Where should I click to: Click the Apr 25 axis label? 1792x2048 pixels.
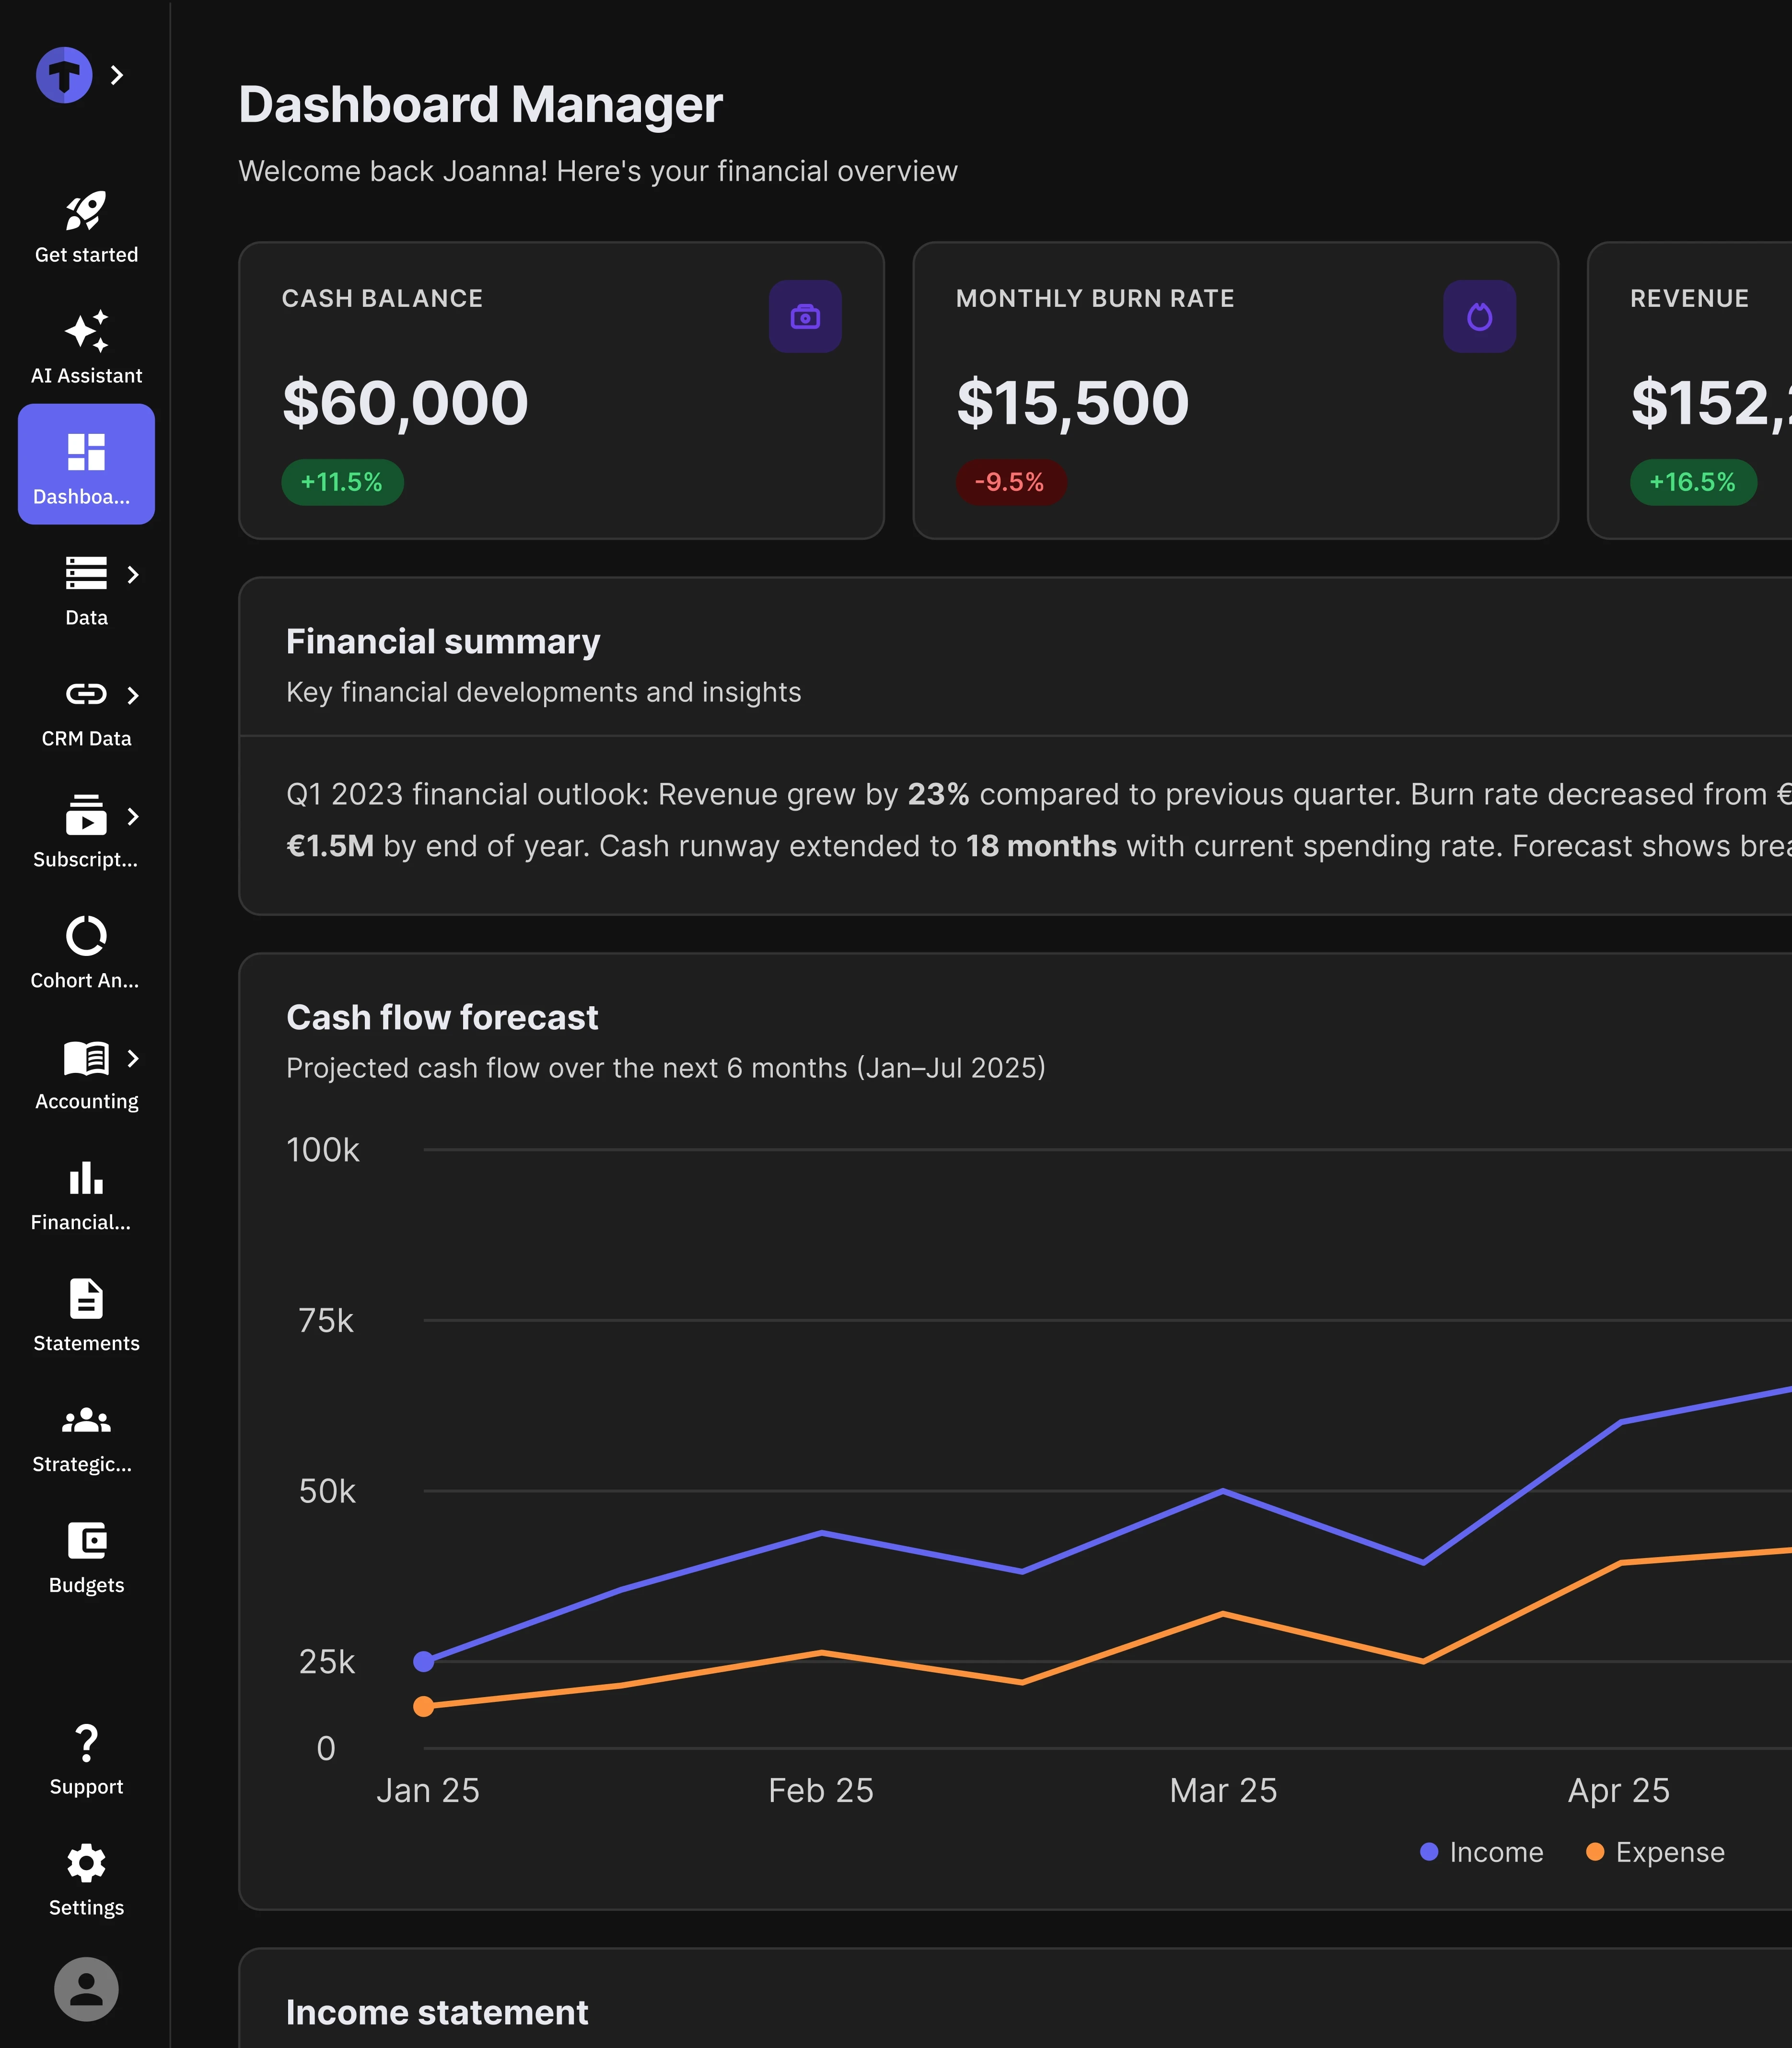(1619, 1790)
